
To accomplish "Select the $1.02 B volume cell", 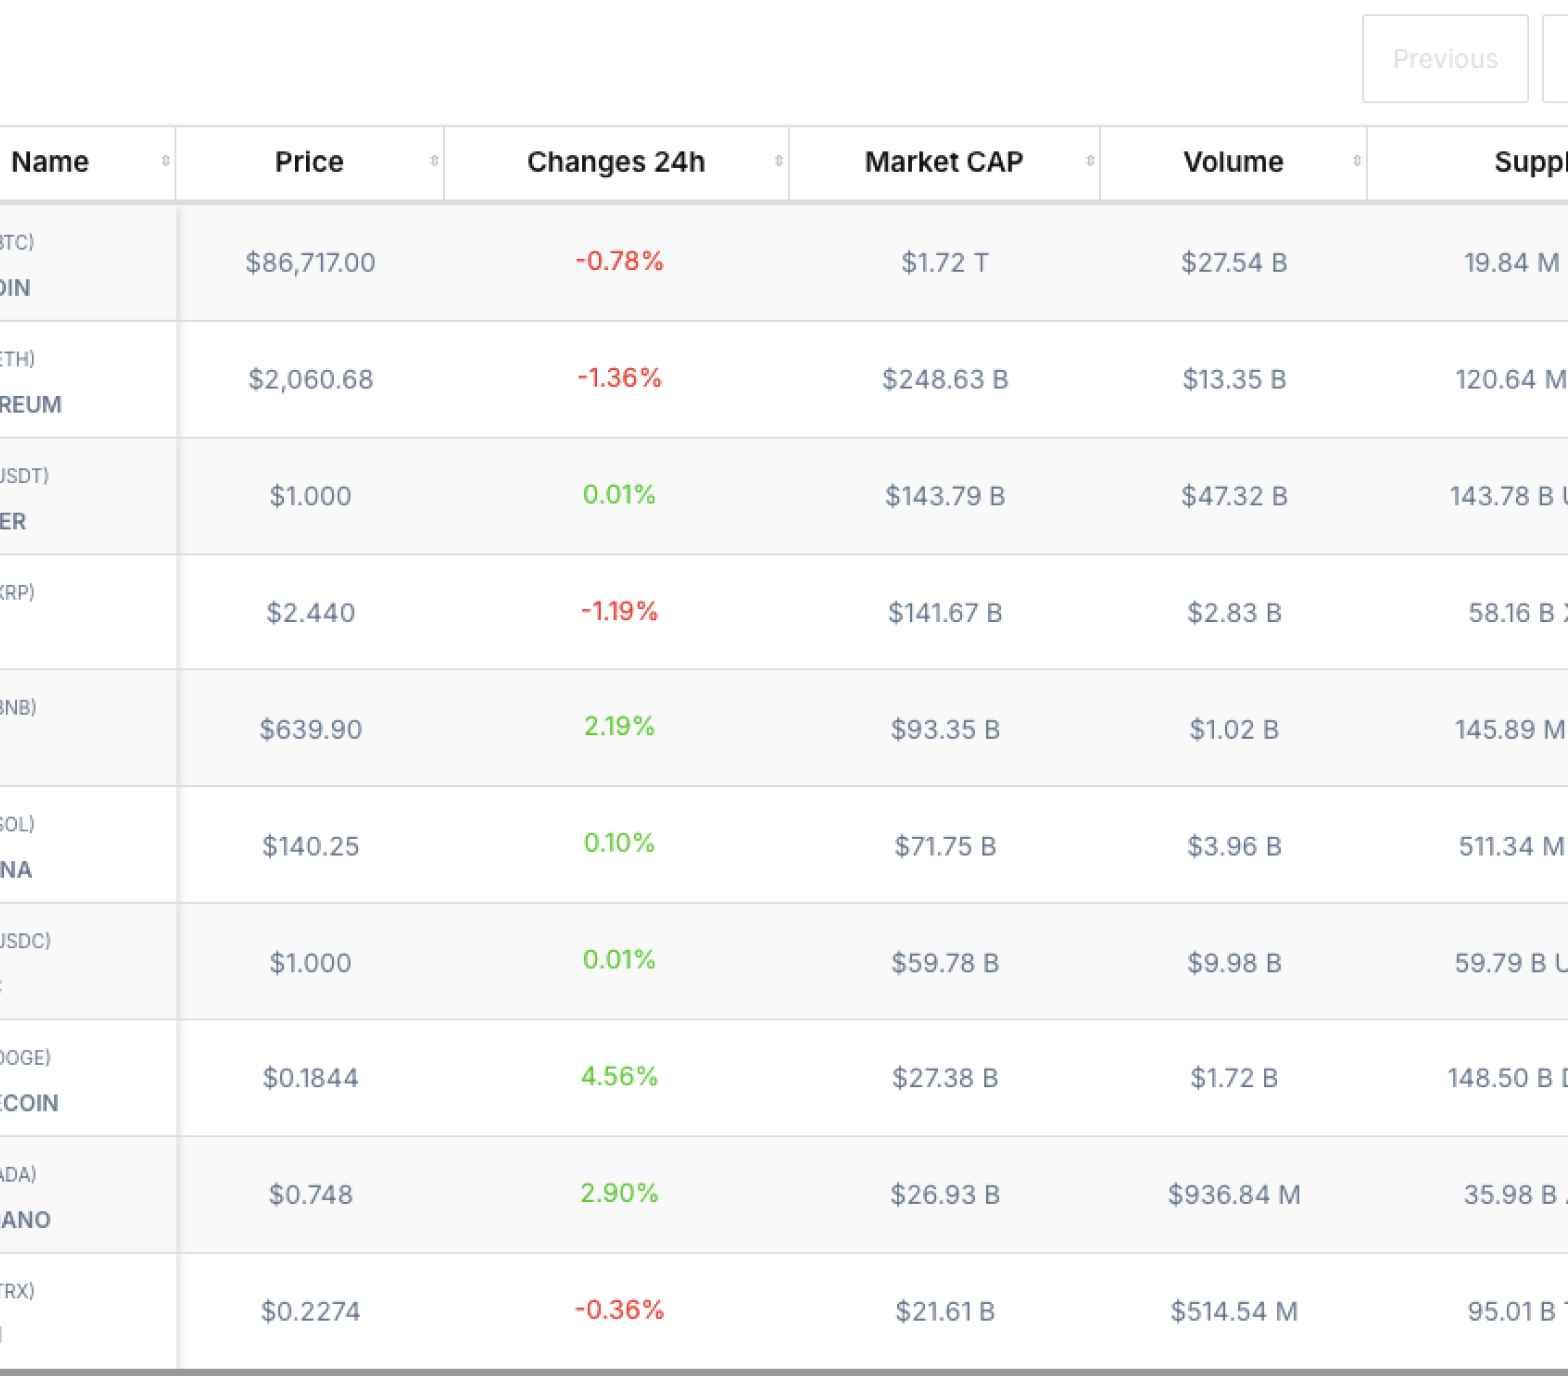I will (1234, 730).
